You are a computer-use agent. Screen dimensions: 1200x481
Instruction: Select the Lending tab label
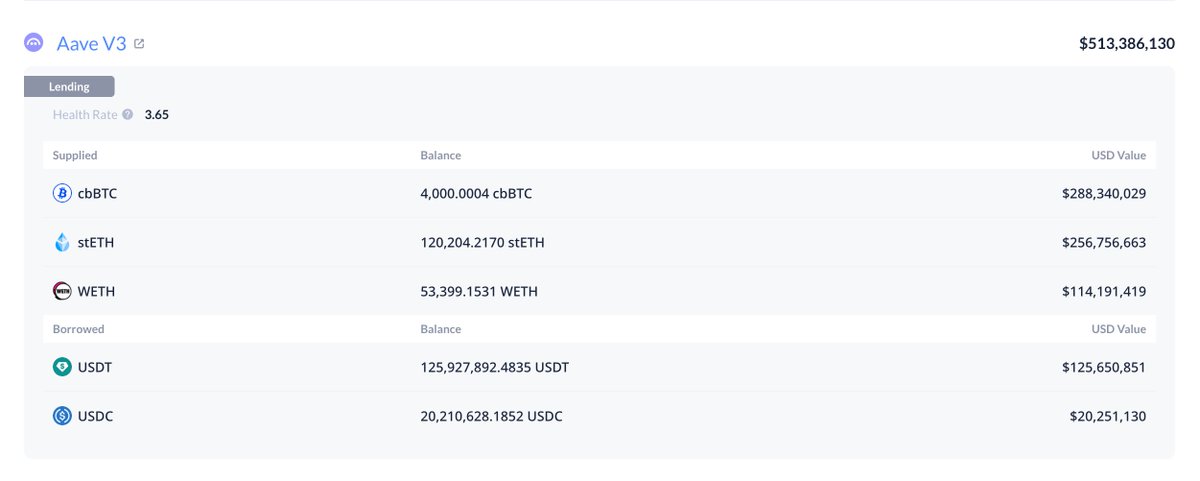click(69, 87)
